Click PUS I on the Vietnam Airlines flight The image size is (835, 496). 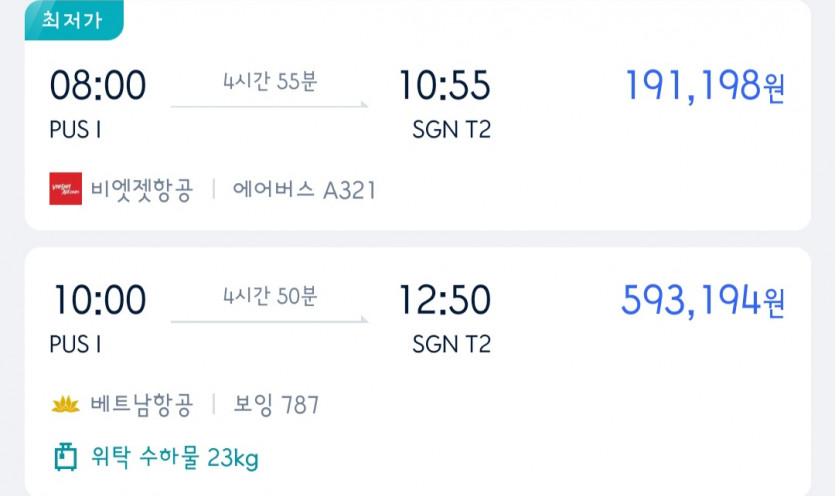75,344
